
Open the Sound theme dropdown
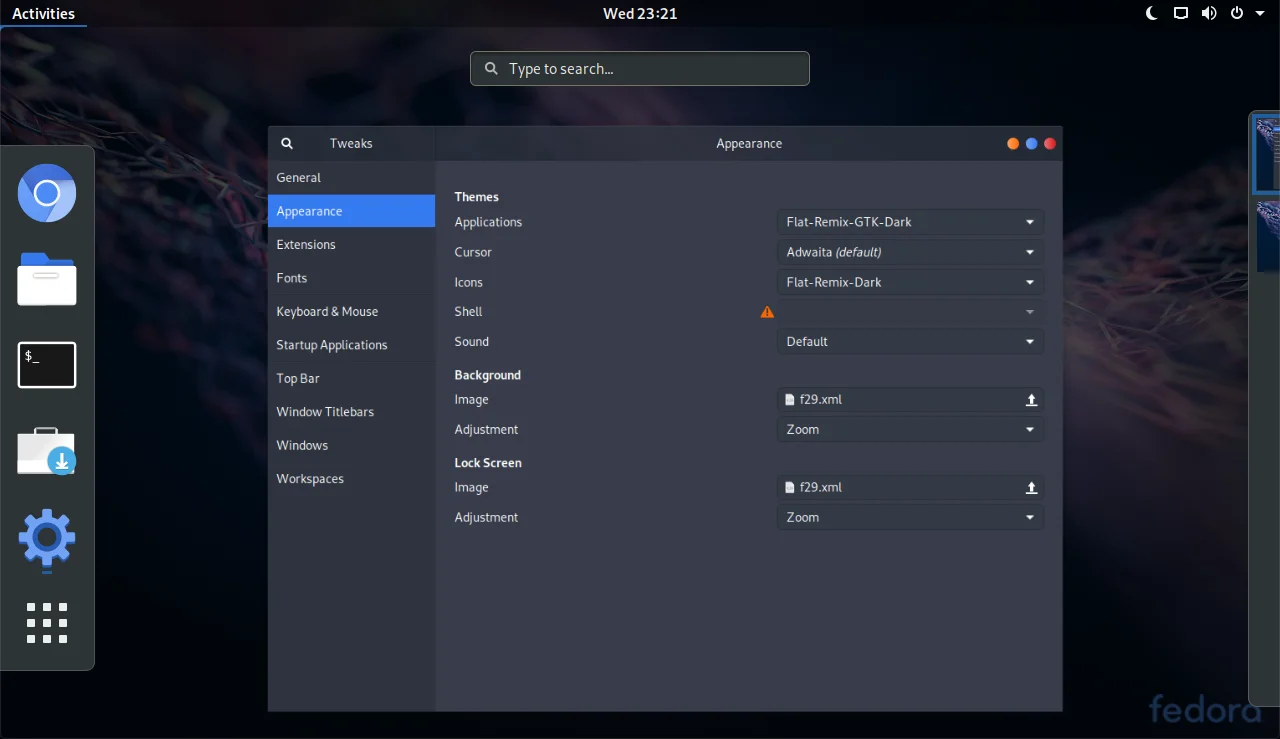(x=910, y=342)
